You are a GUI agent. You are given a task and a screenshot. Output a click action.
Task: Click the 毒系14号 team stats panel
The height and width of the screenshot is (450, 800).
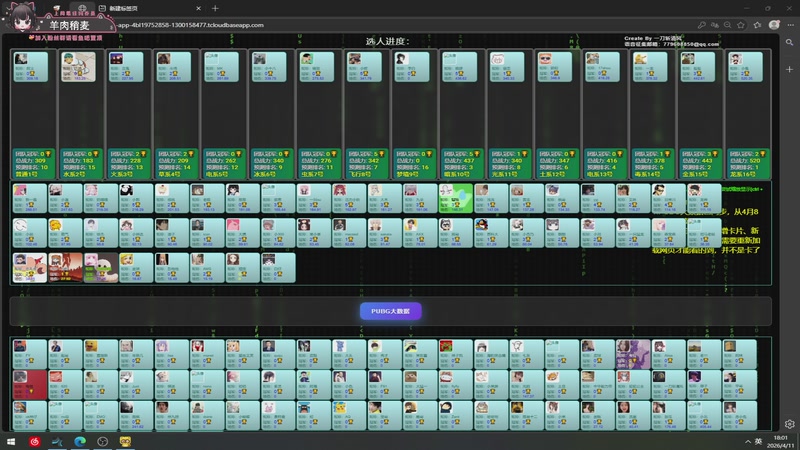pos(653,164)
